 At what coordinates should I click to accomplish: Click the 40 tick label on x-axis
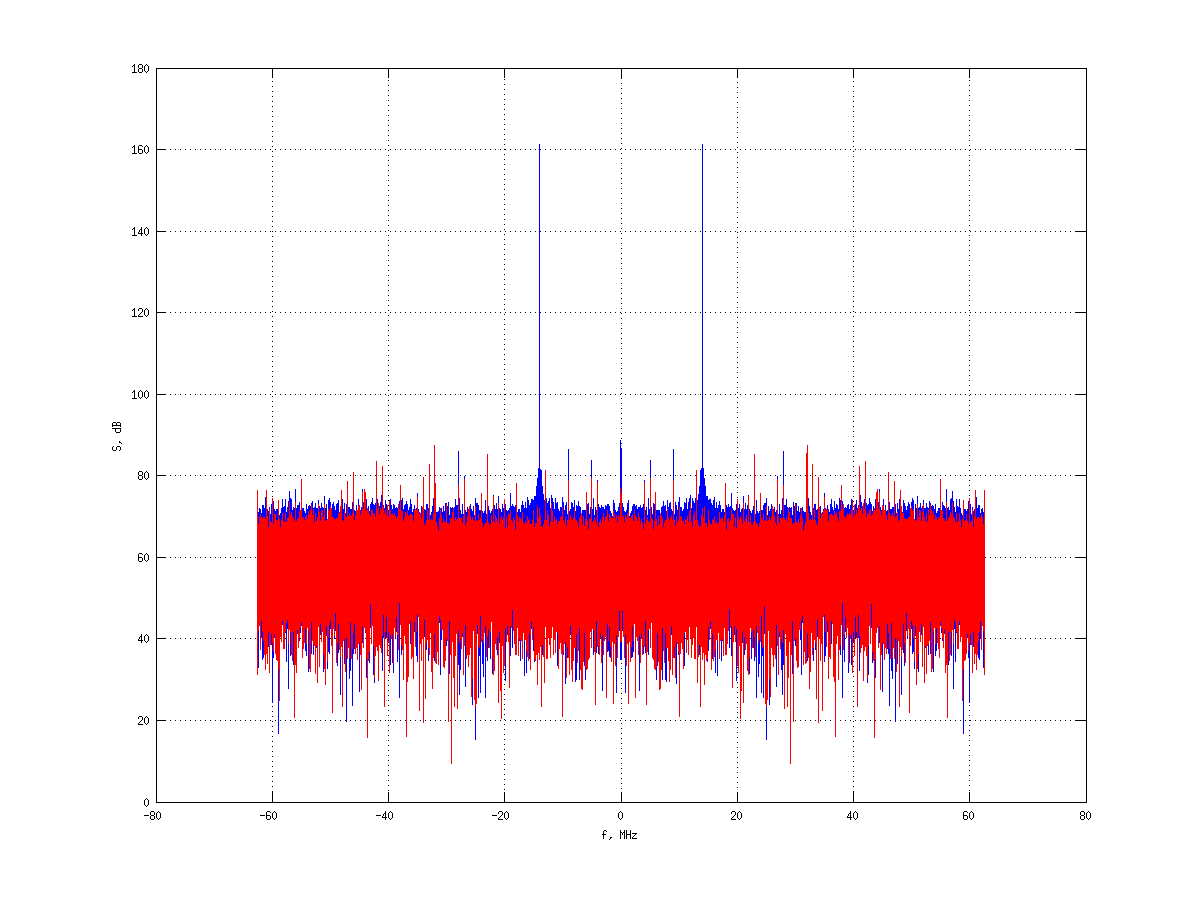click(853, 815)
